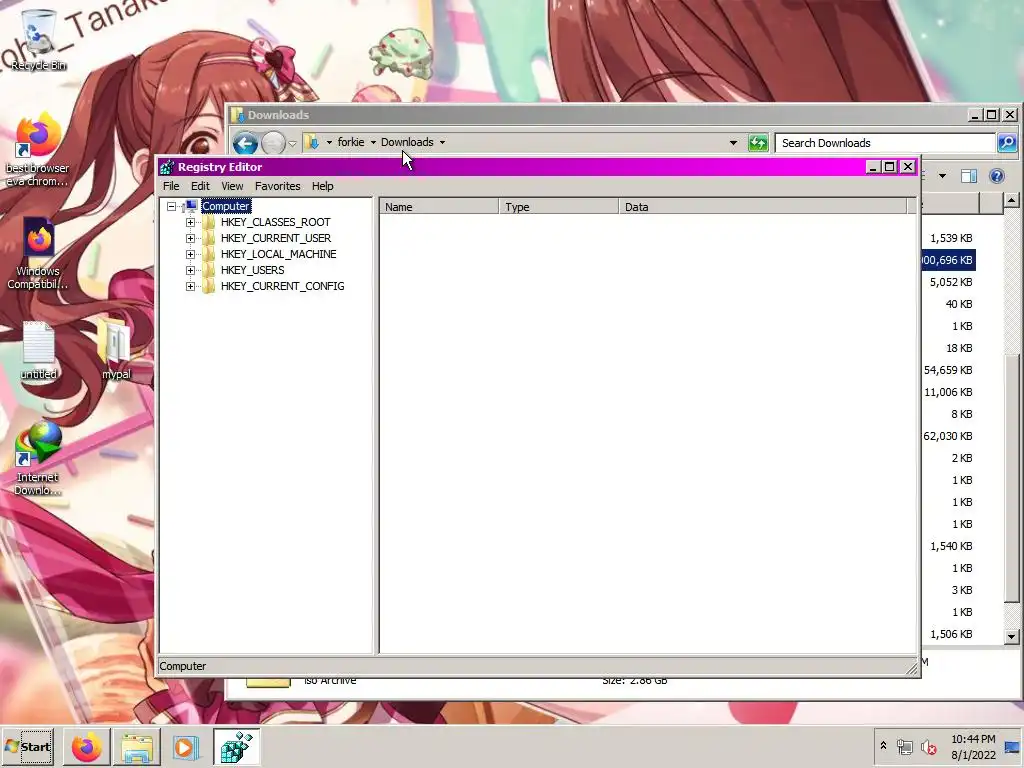This screenshot has height=768, width=1024.
Task: Click the 5,052 KB size entry
Action: [951, 282]
